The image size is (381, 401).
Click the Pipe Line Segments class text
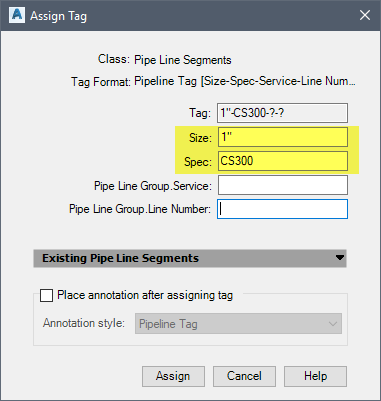tap(183, 60)
